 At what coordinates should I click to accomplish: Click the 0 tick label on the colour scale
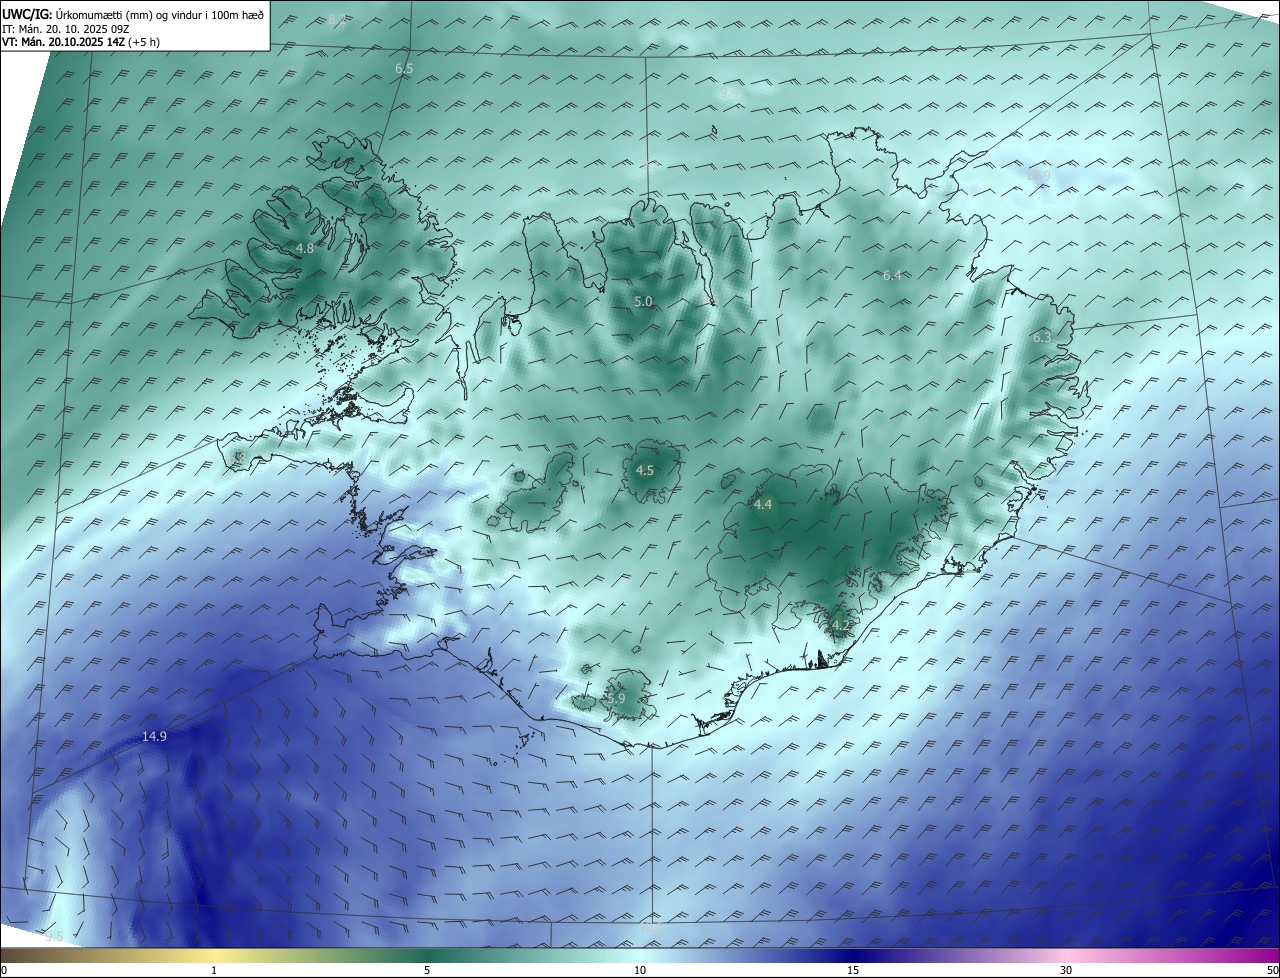[4, 970]
